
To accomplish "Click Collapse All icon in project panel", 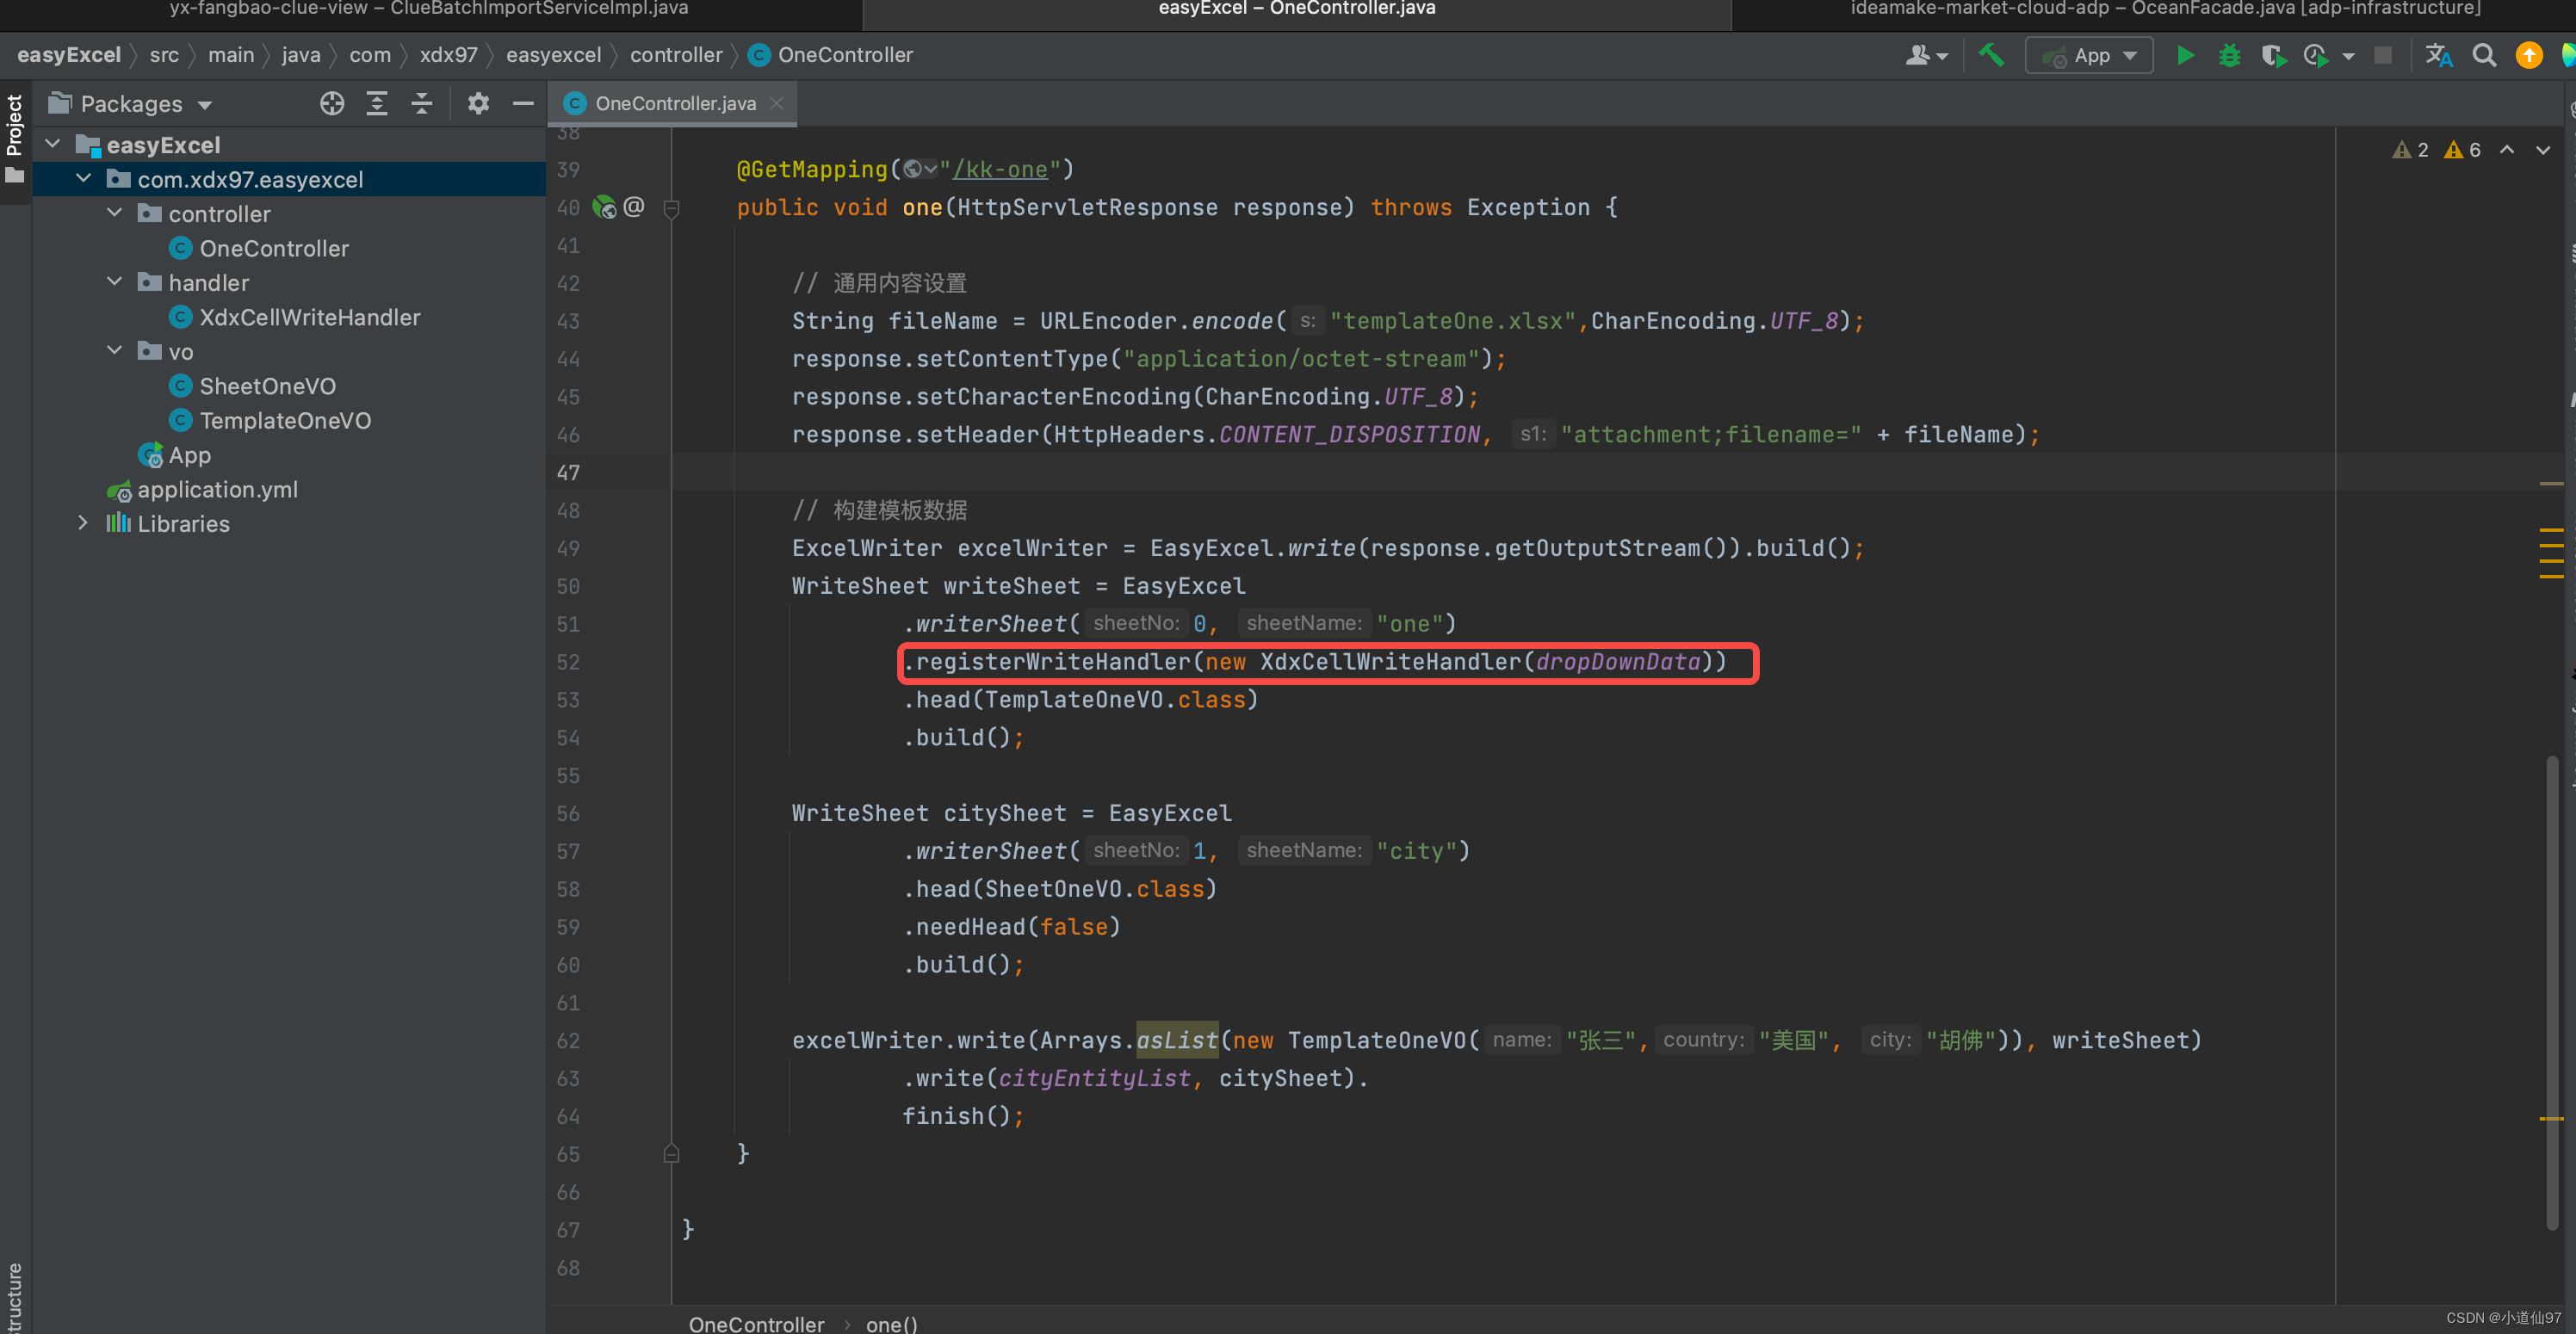I will click(x=422, y=103).
